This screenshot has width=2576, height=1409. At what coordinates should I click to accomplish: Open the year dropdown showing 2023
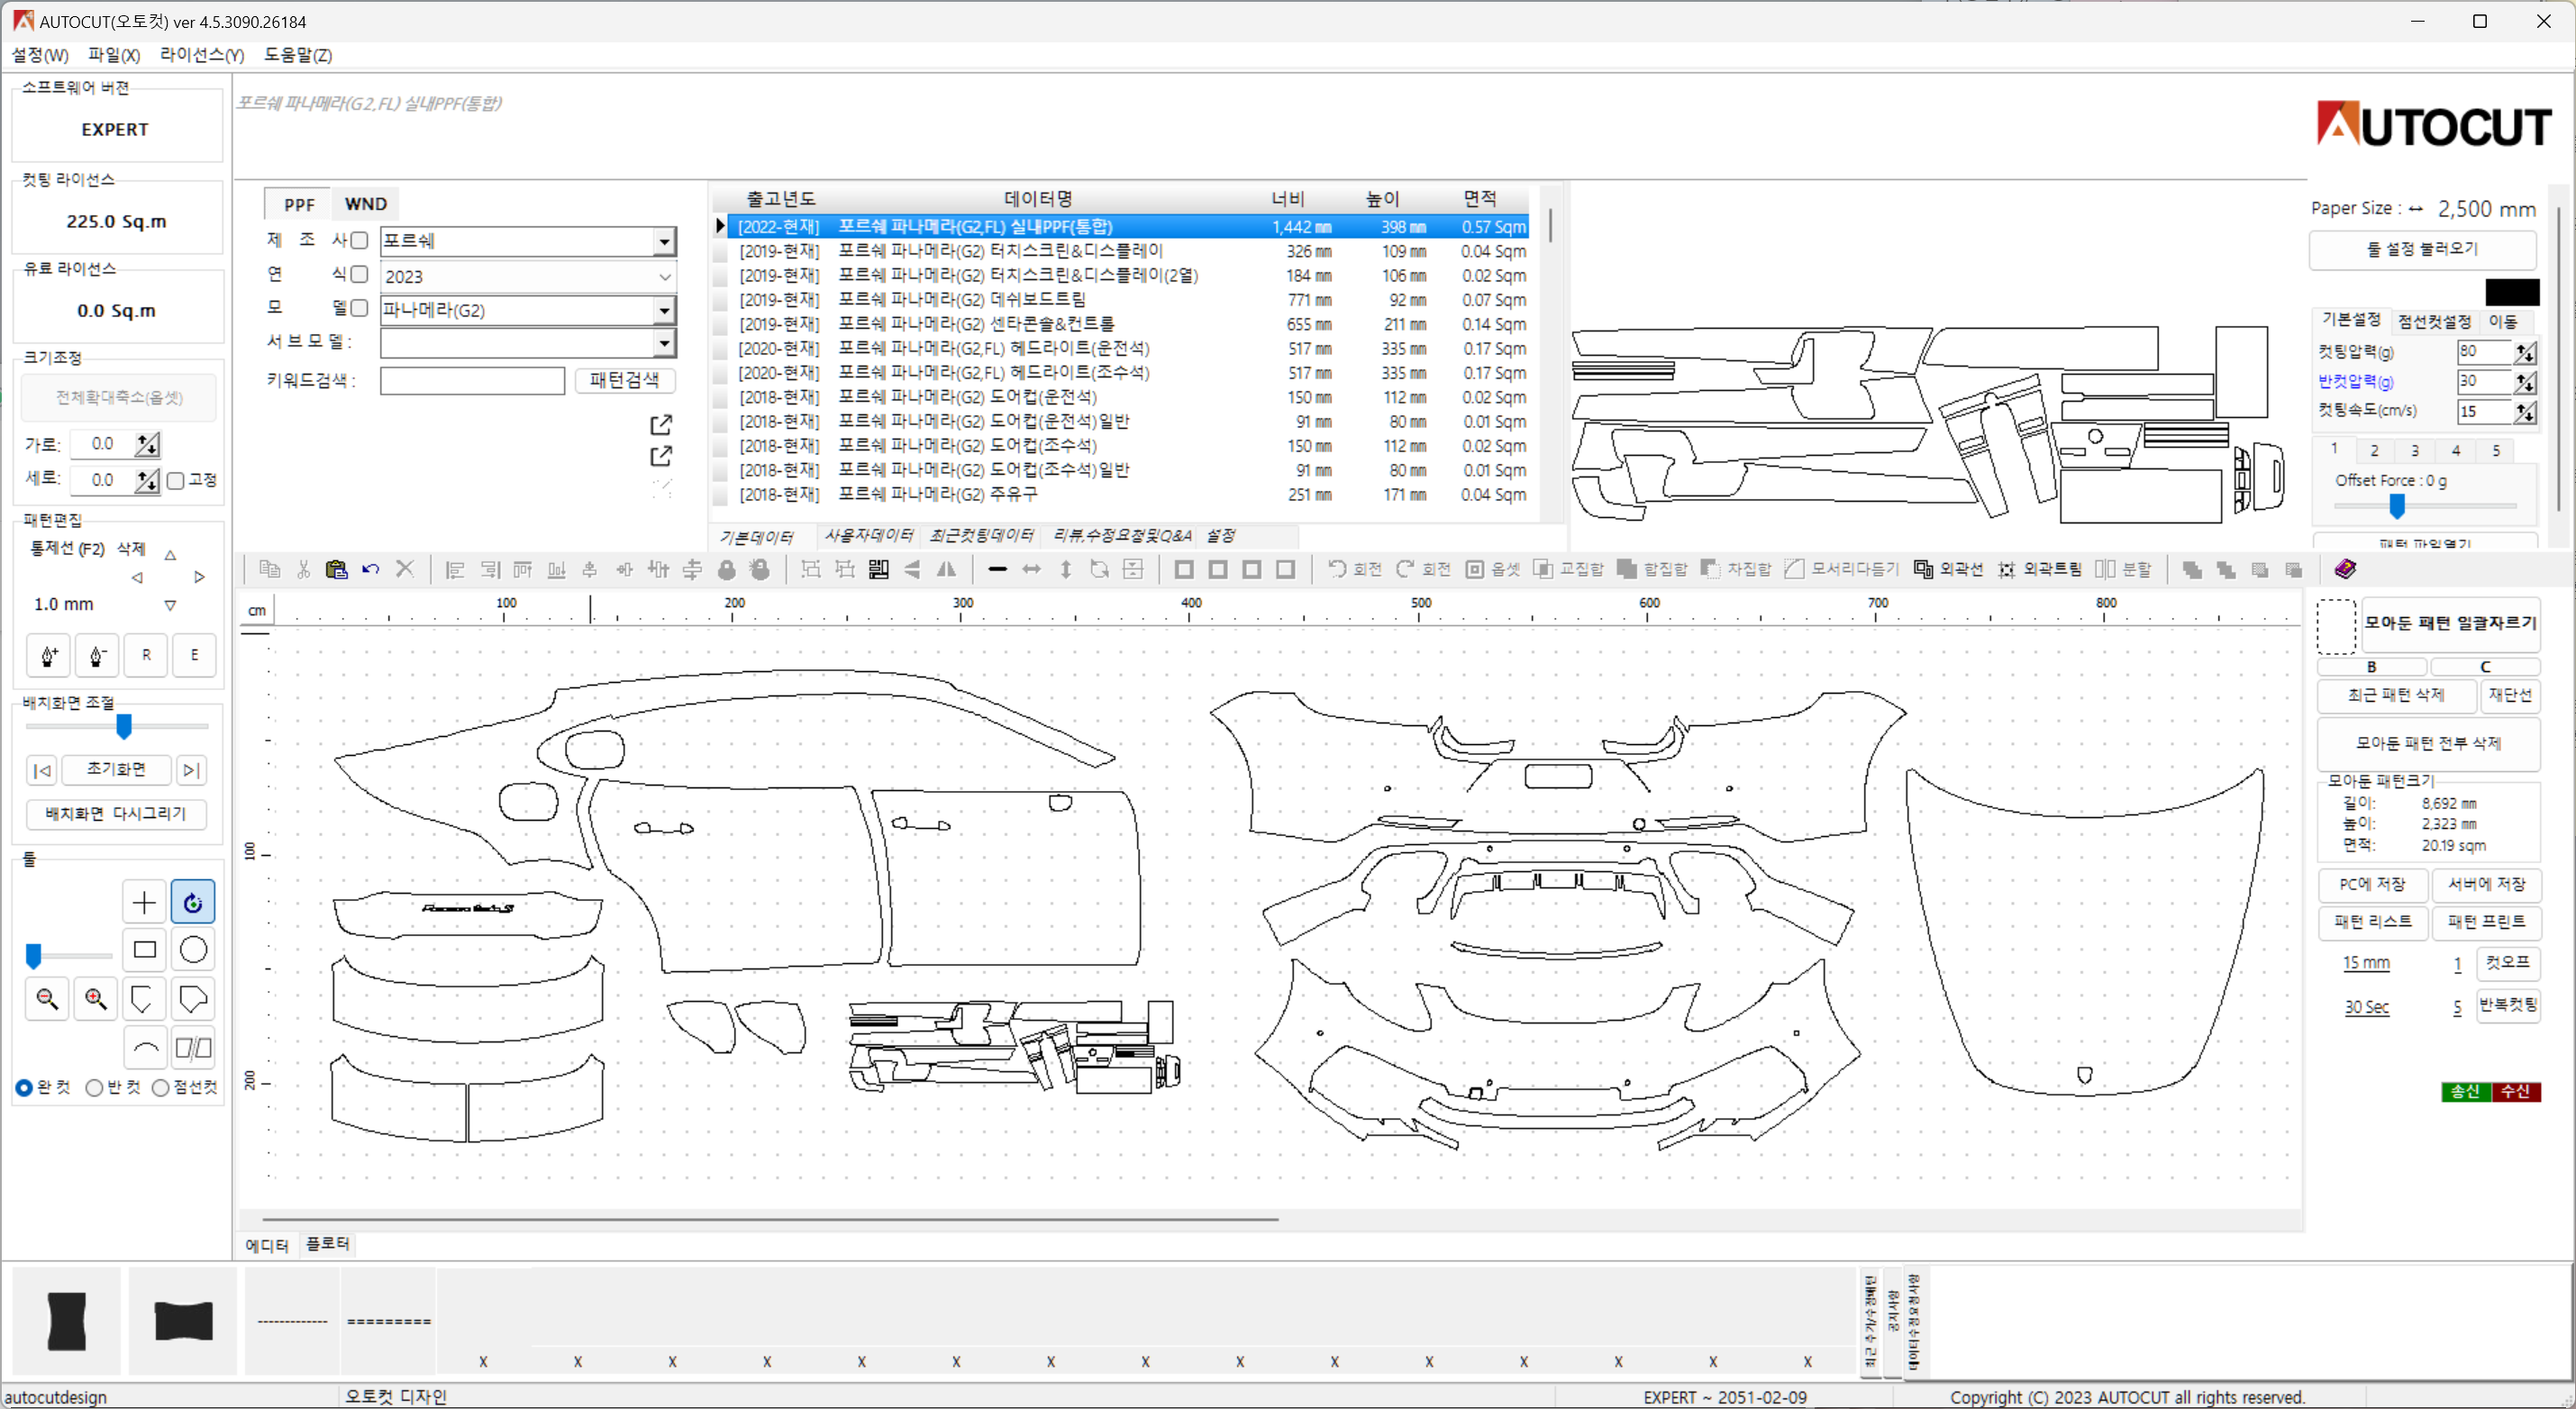point(528,276)
